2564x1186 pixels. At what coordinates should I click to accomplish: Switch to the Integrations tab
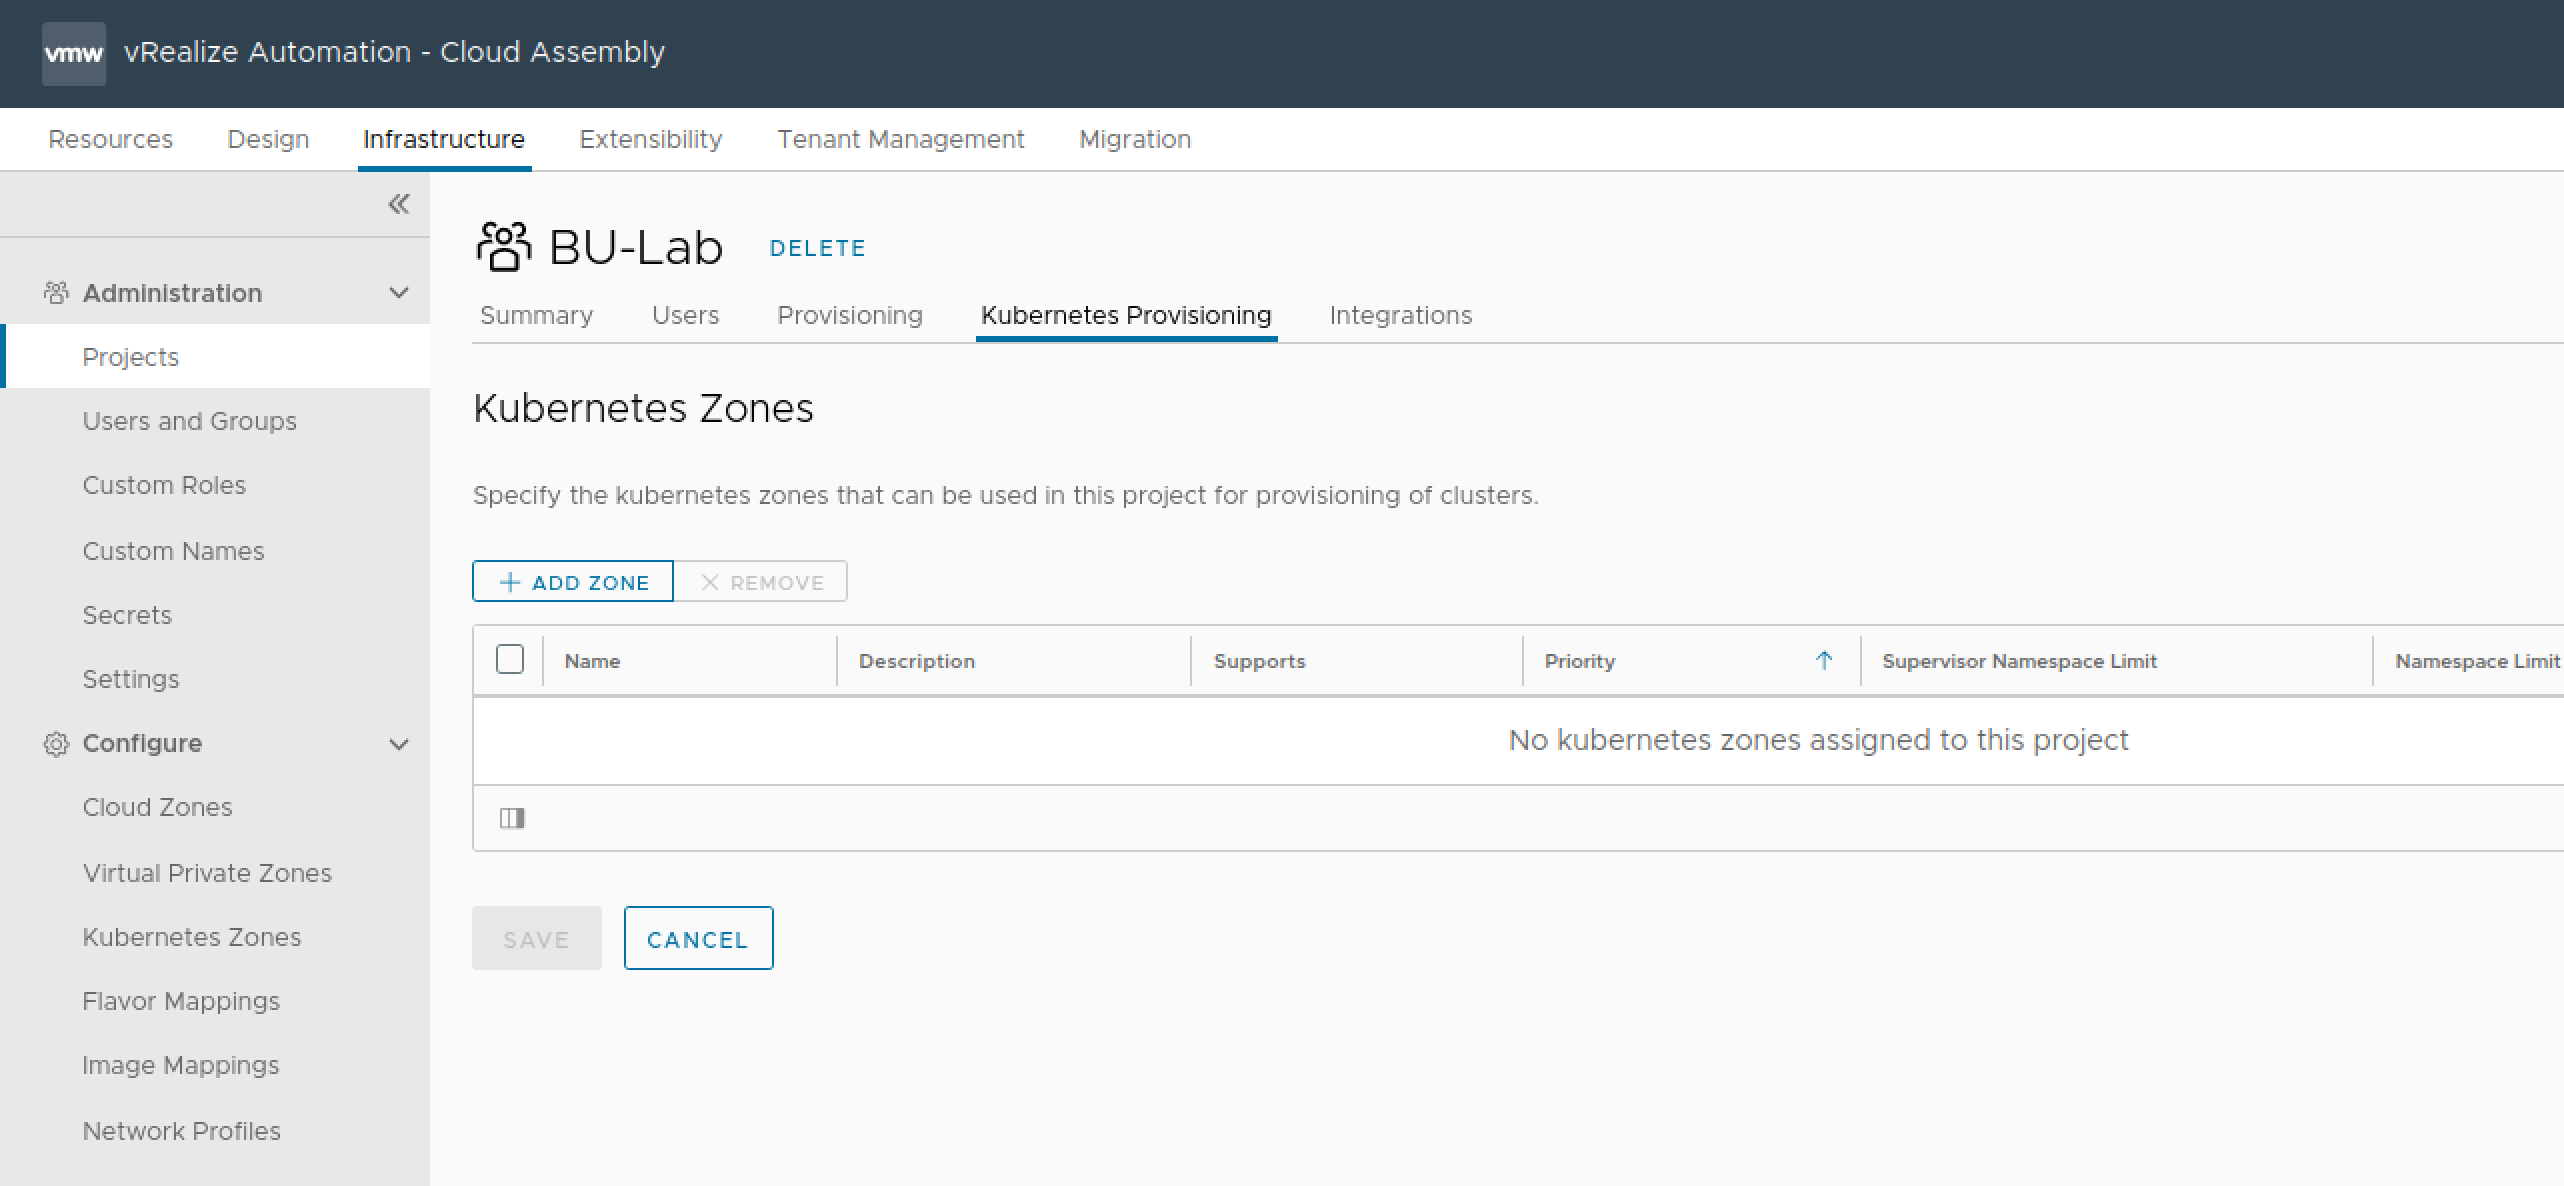1401,315
